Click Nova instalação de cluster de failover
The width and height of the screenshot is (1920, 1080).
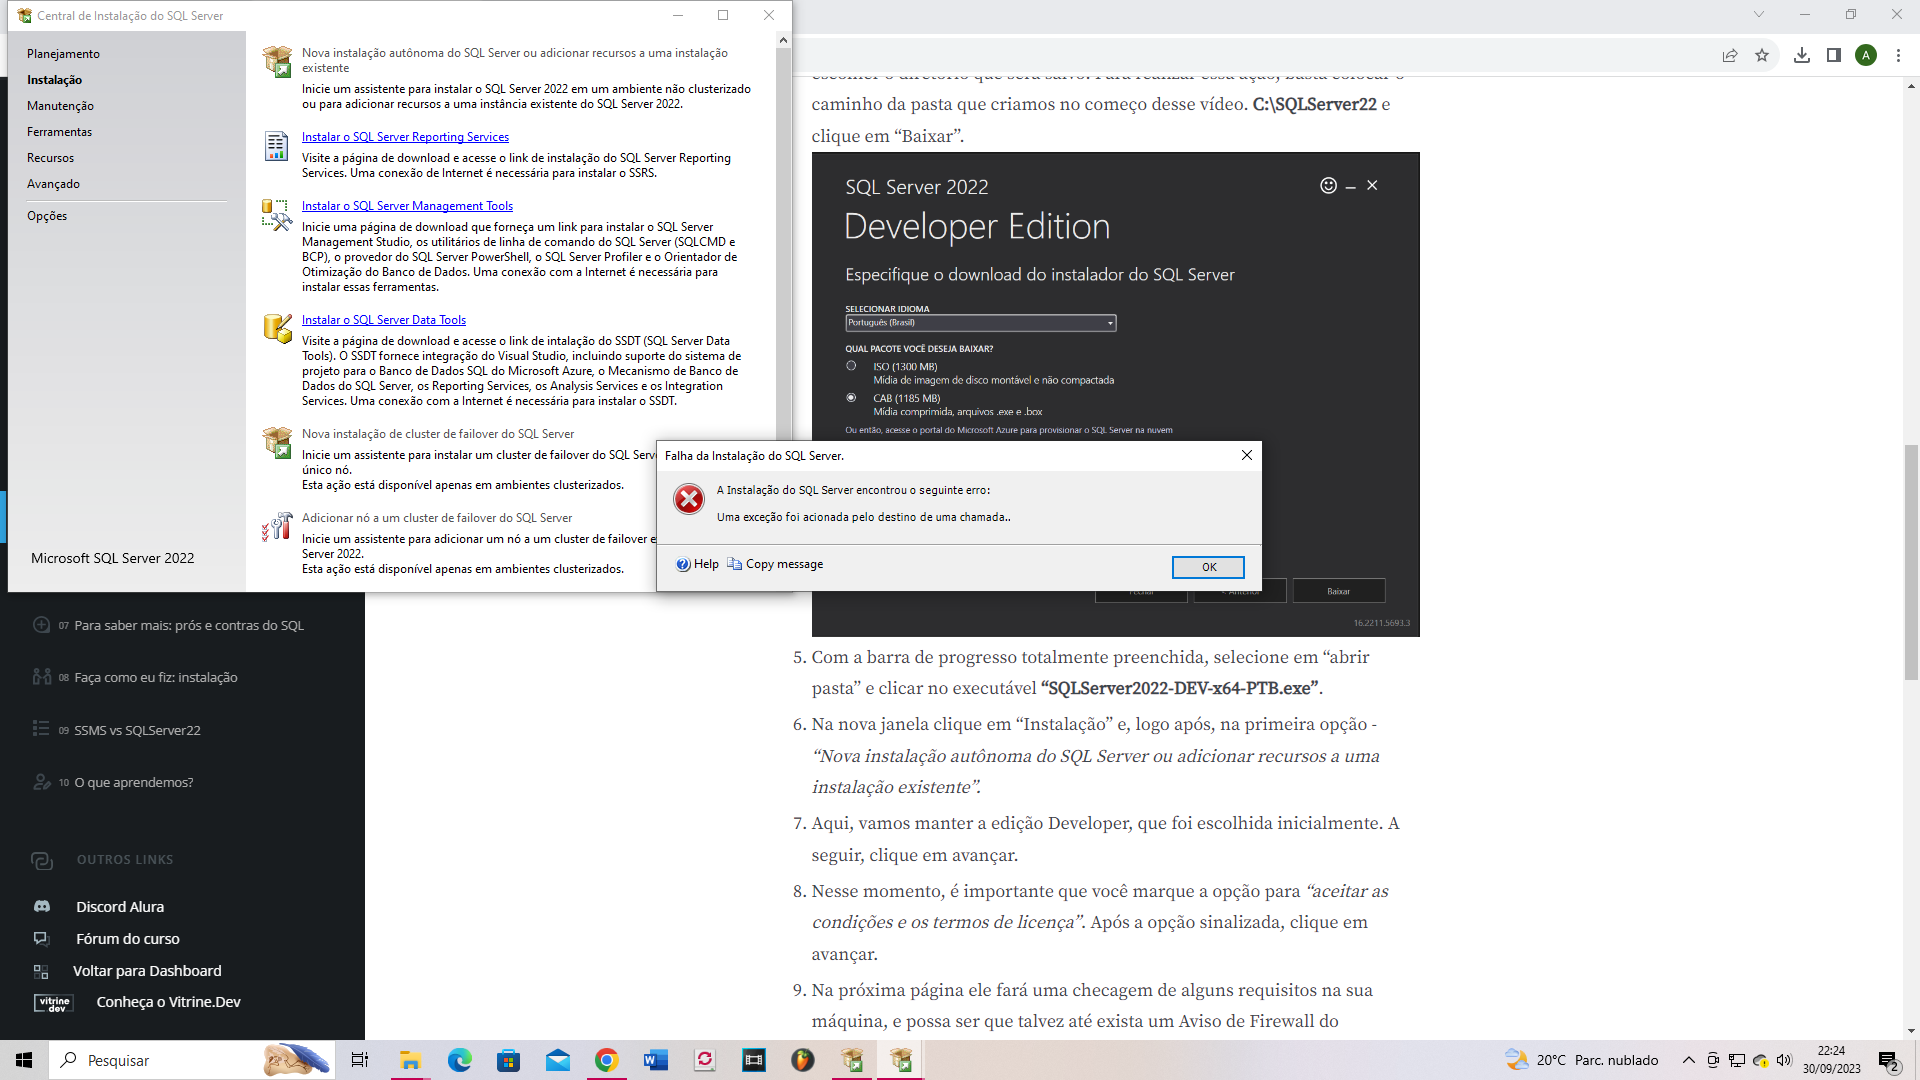coord(438,434)
